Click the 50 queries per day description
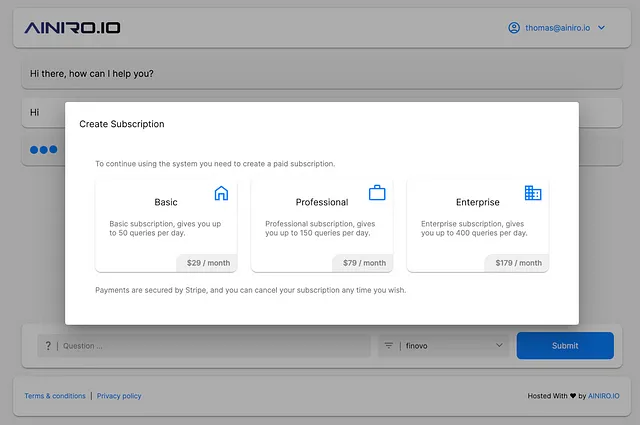This screenshot has width=640, height=425. coord(165,228)
